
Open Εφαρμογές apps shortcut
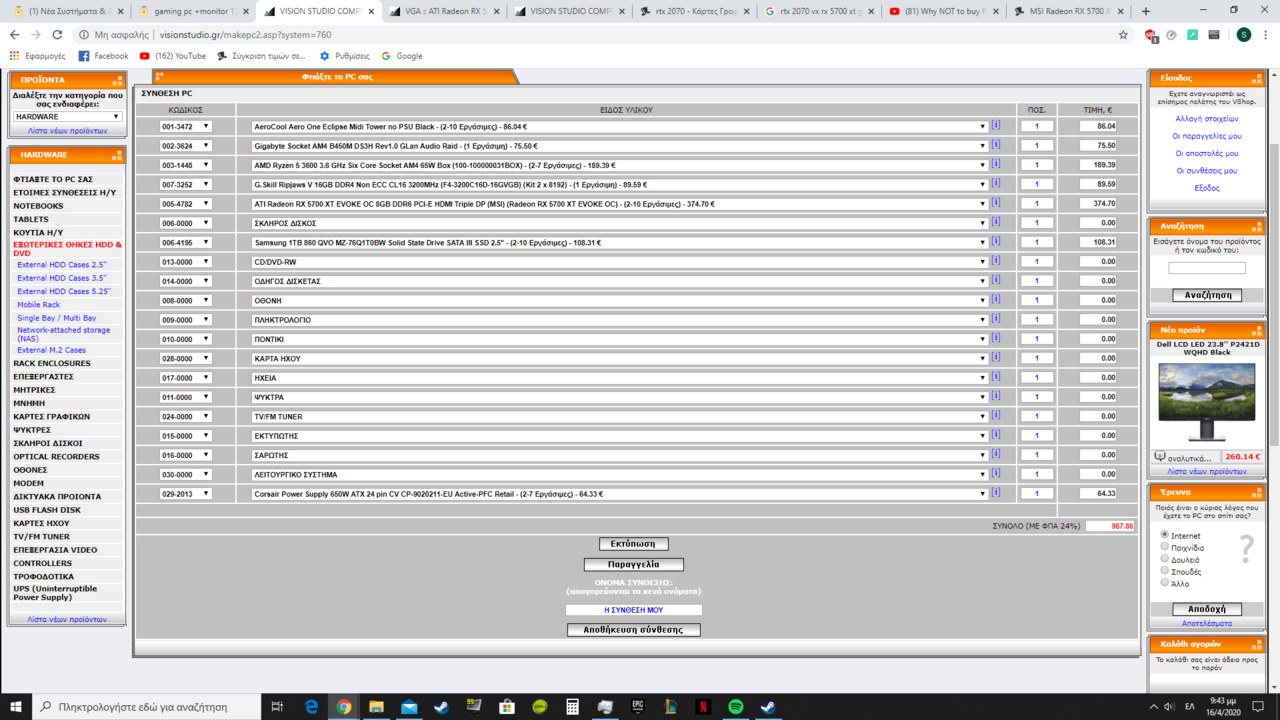point(37,56)
